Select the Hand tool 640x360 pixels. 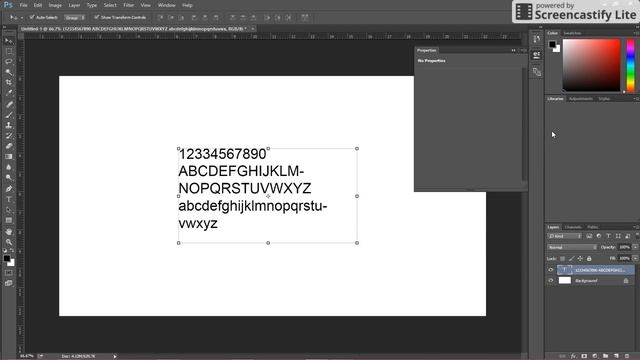pos(9,232)
